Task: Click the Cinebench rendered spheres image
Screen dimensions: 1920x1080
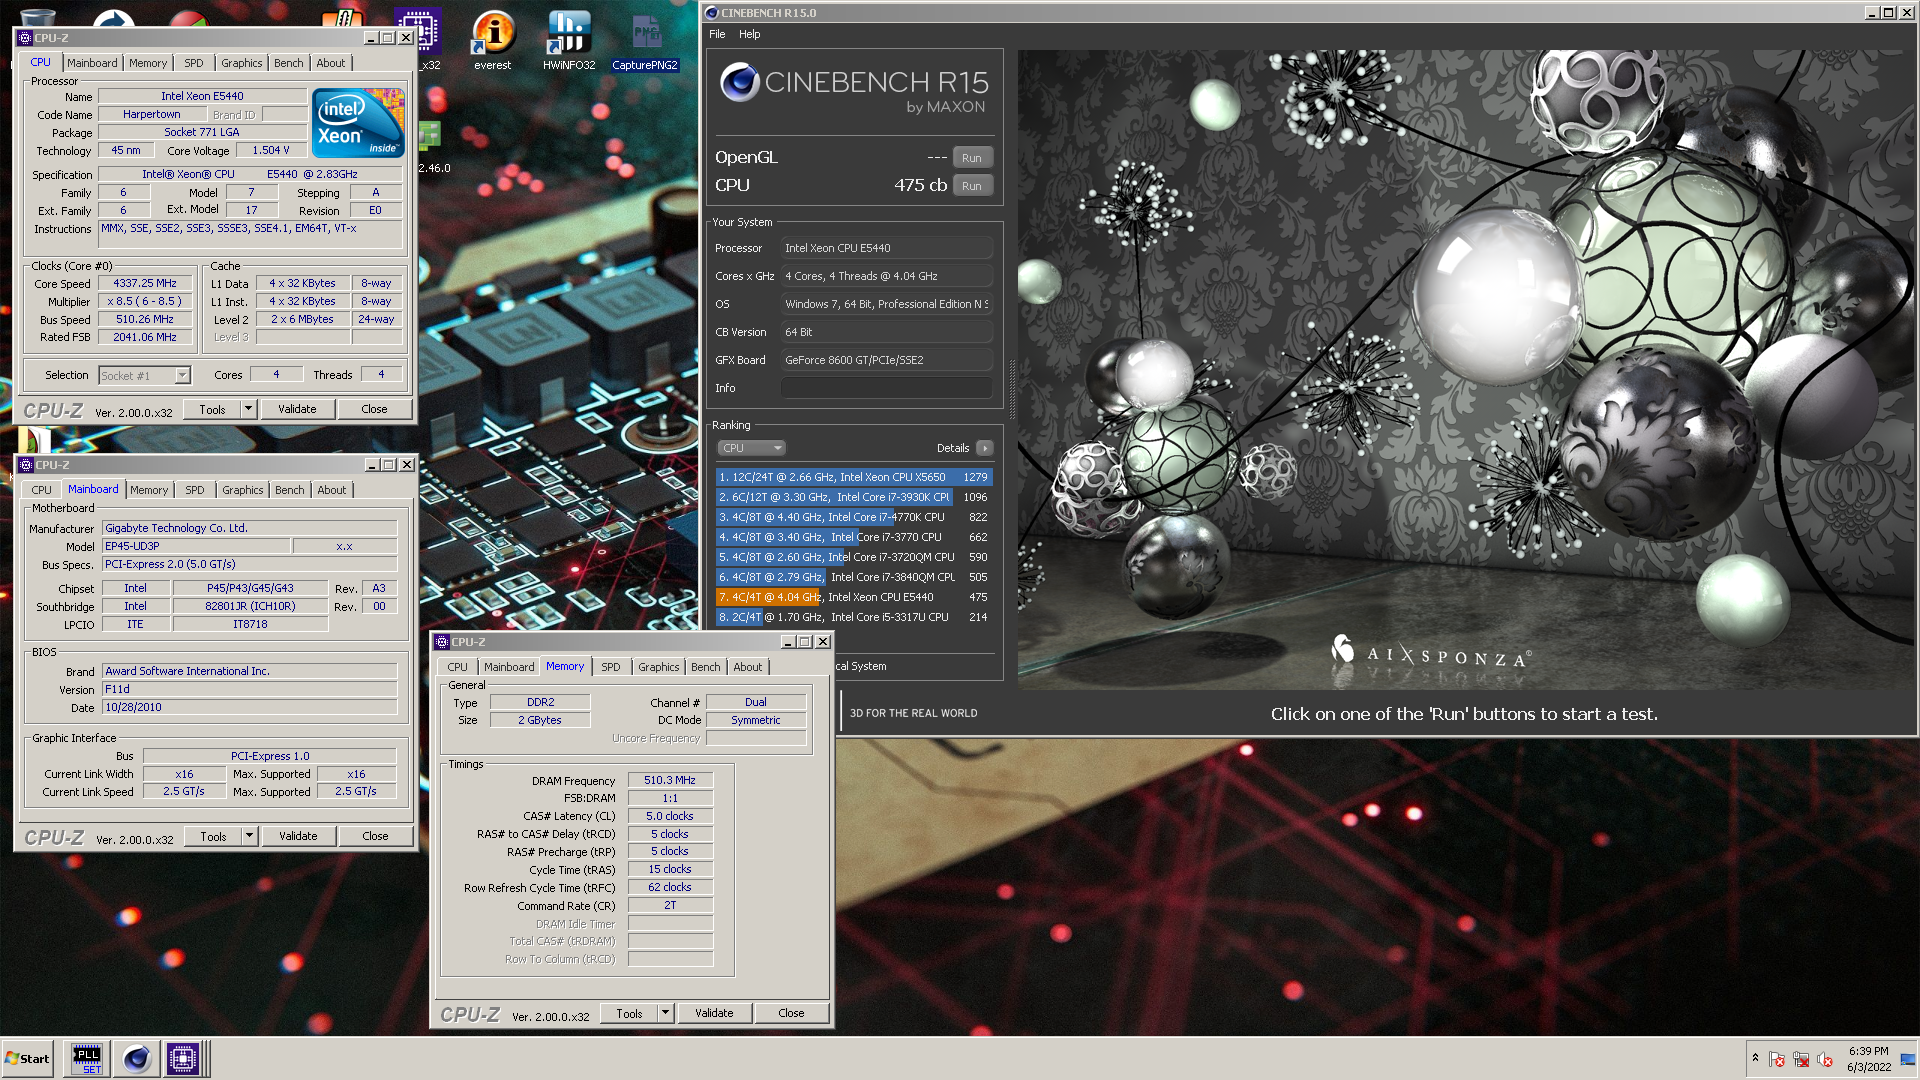Action: (1466, 369)
